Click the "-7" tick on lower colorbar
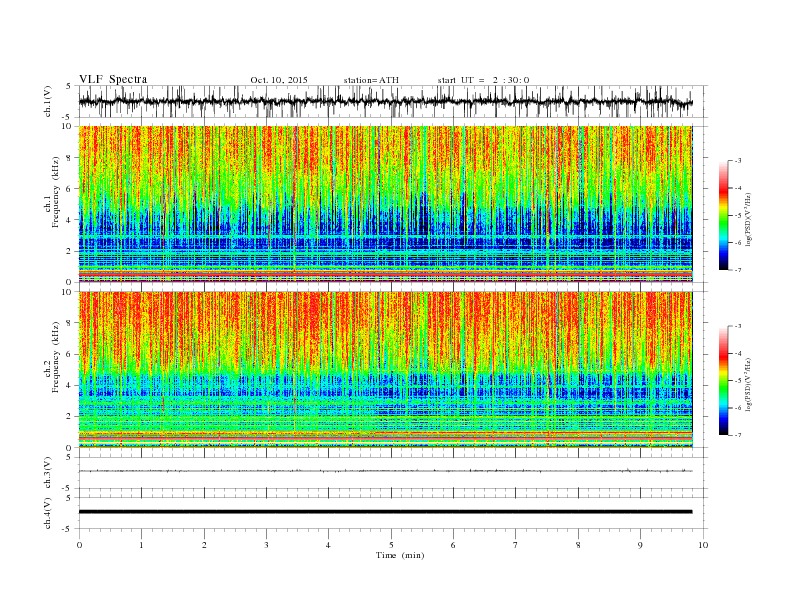Image resolution: width=792 pixels, height=612 pixels. click(738, 435)
